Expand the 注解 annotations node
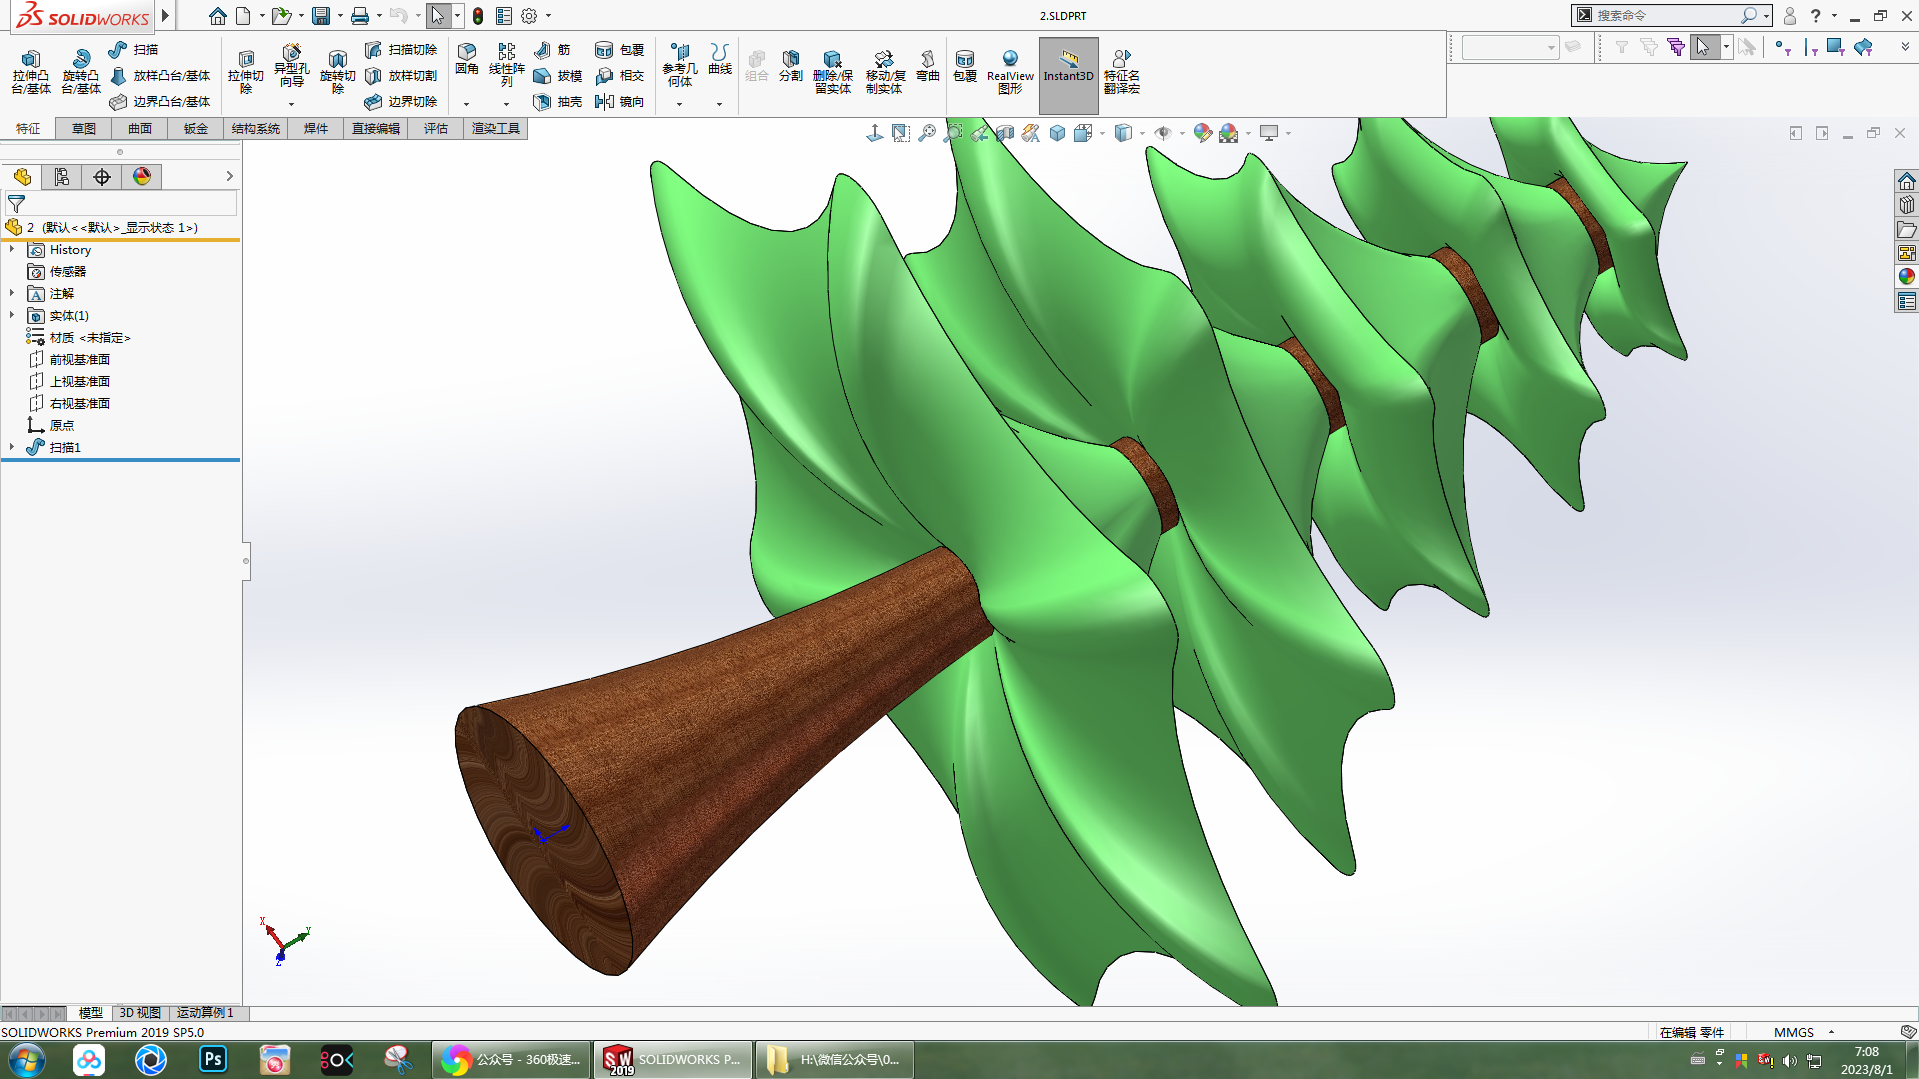This screenshot has height=1079, width=1919. pyautogui.click(x=12, y=293)
